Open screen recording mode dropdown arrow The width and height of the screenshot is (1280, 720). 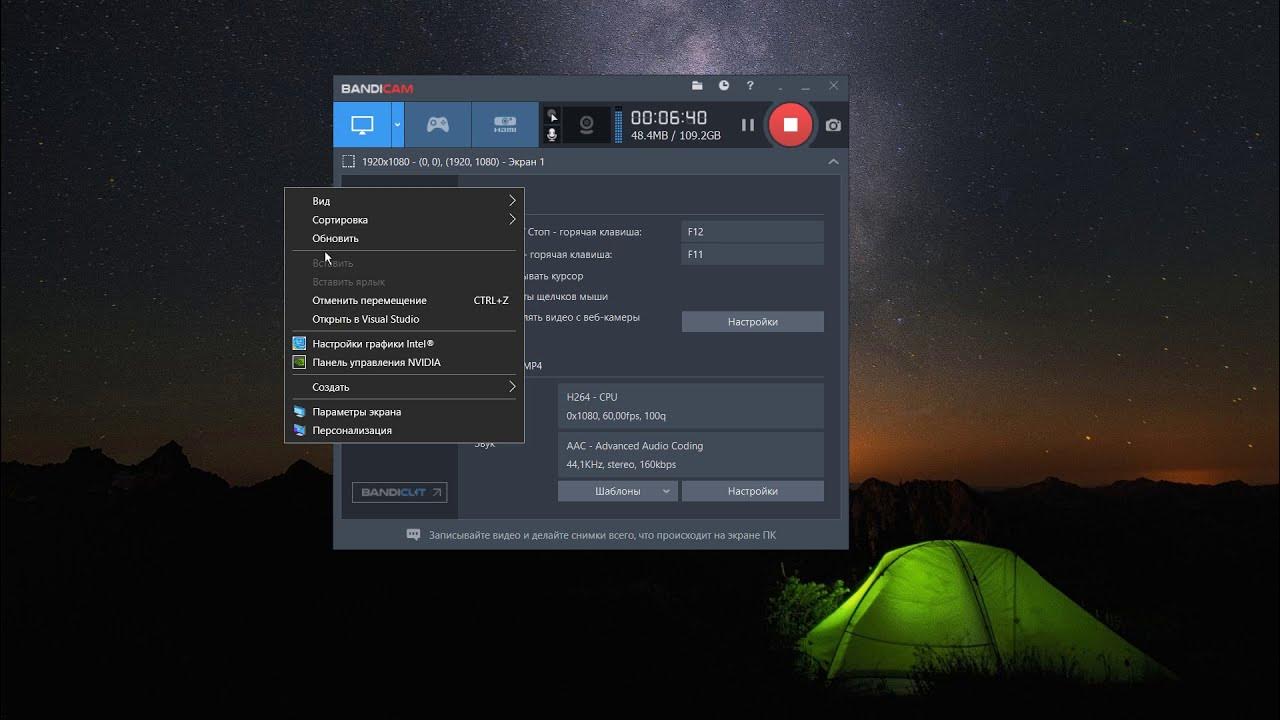(397, 125)
